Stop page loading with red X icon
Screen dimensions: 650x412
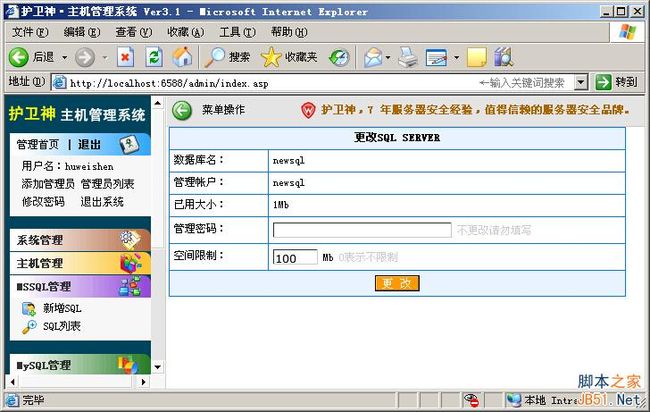(x=125, y=57)
